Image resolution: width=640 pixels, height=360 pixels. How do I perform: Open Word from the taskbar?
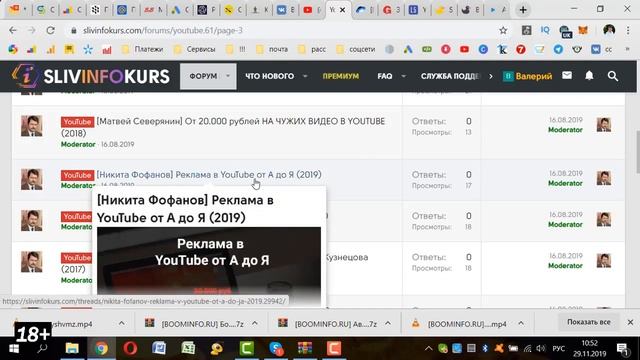pos(159,349)
